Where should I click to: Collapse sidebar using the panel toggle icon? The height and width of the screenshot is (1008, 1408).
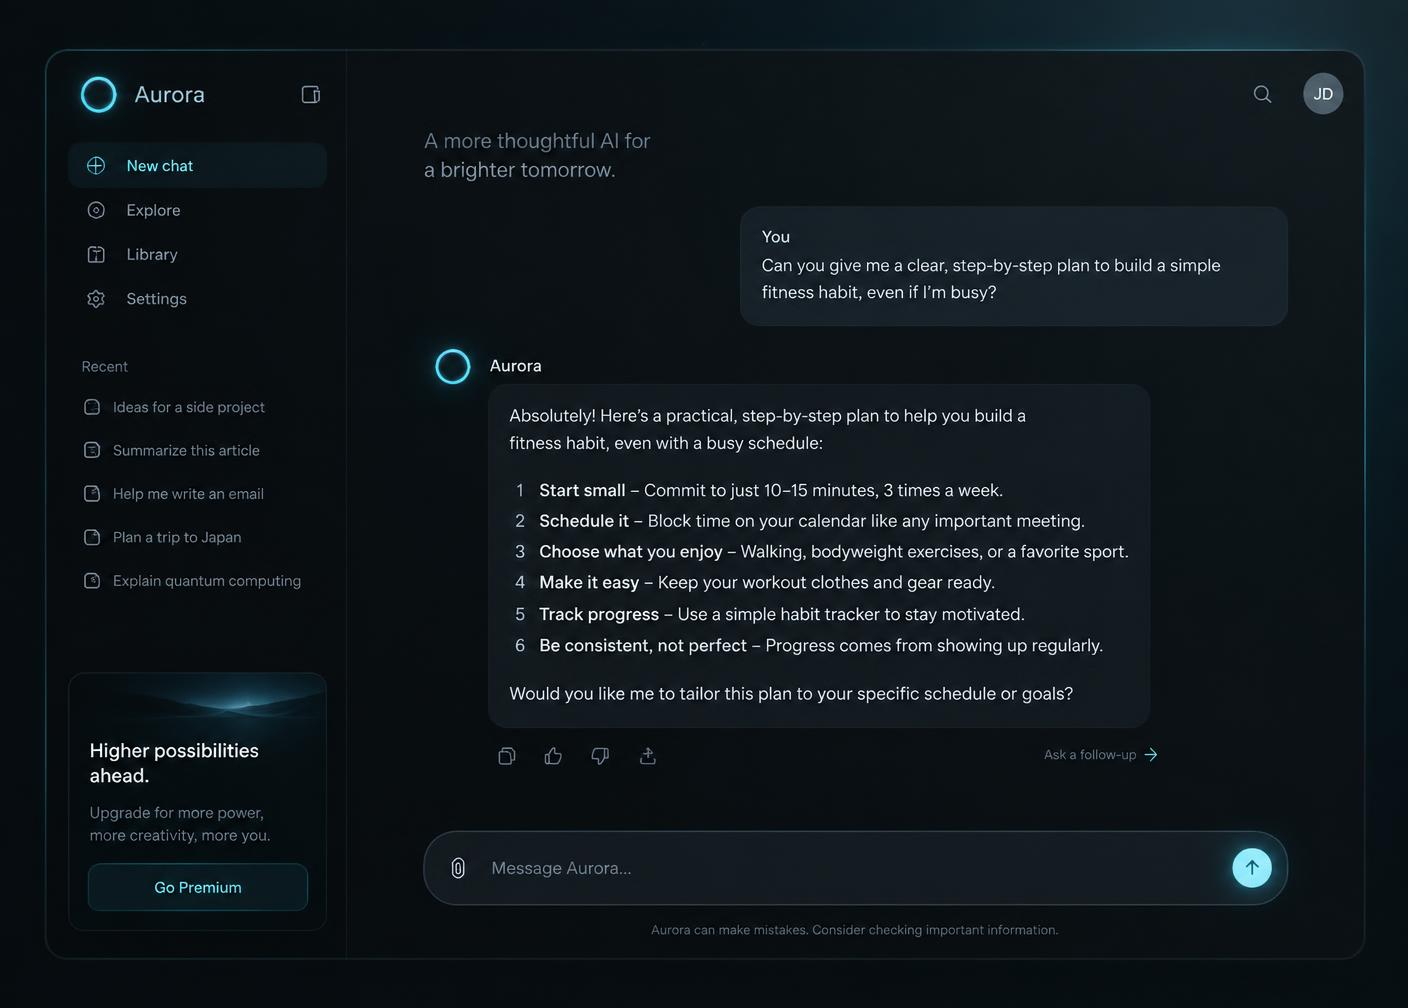tap(311, 94)
